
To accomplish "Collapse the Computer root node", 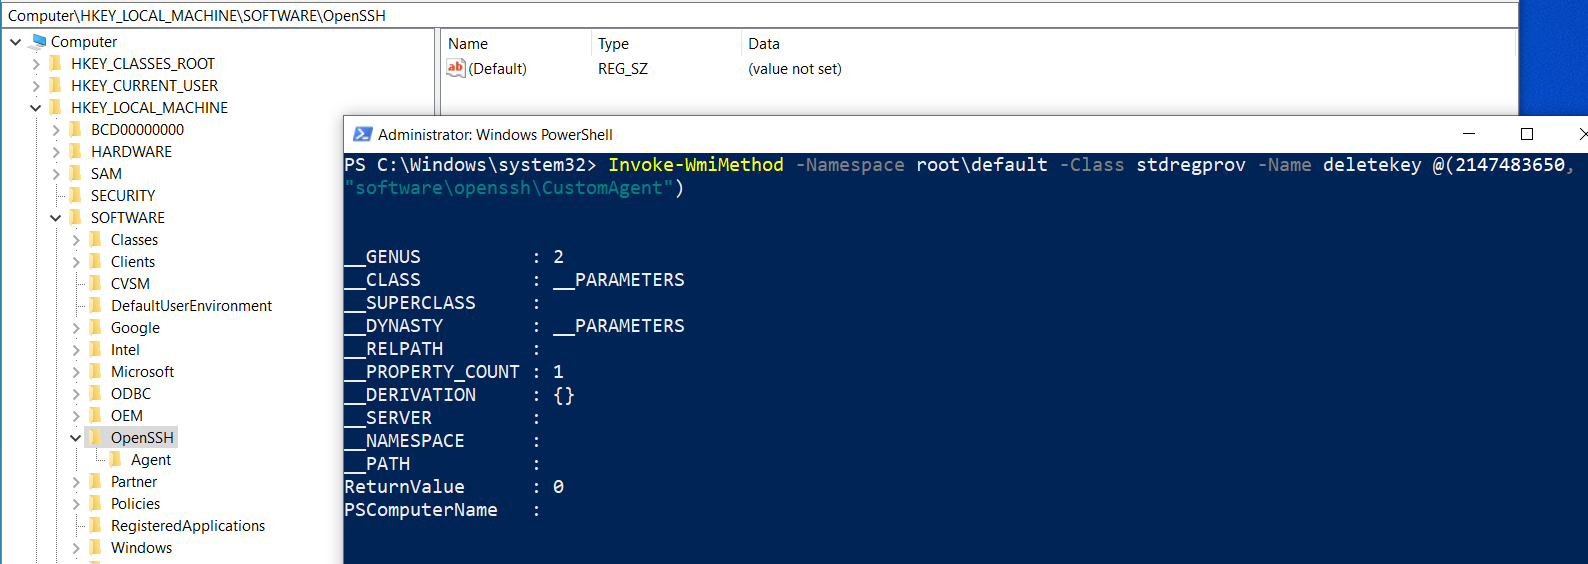I will [16, 42].
